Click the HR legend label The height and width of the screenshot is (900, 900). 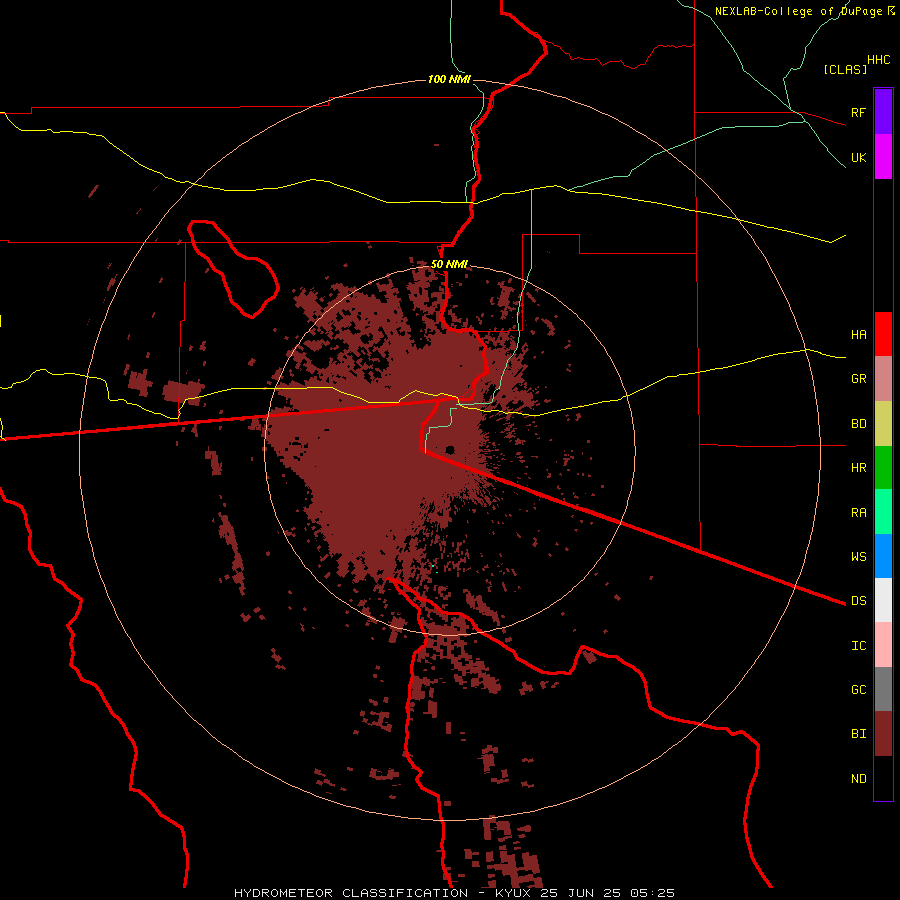pos(859,468)
